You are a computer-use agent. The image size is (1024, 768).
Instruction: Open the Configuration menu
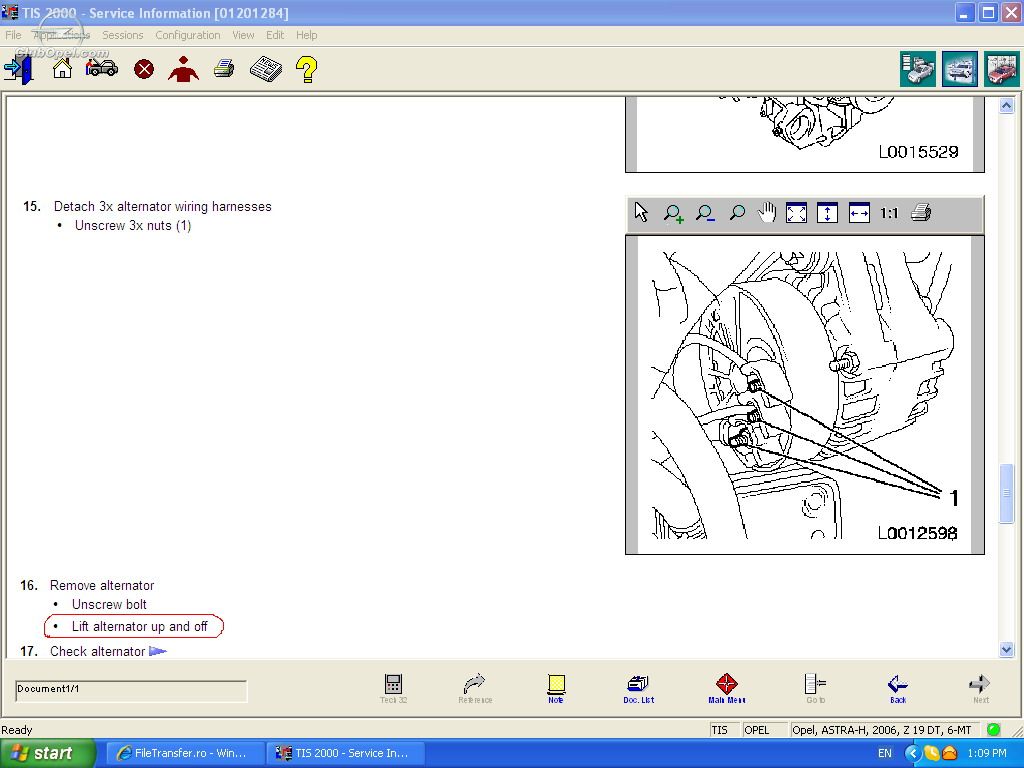(x=187, y=35)
